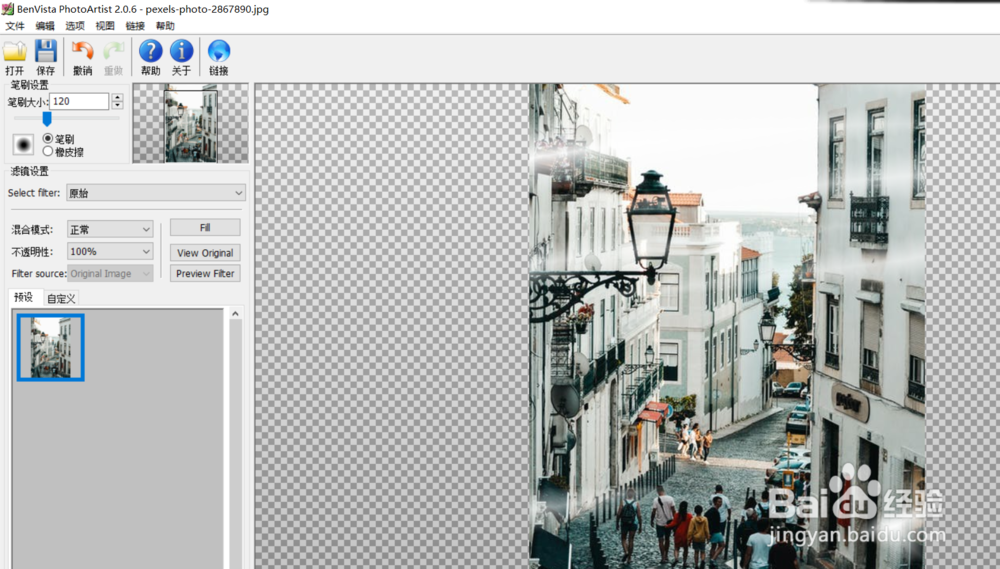This screenshot has height=569, width=1000.
Task: Switch to the Presets (预设) tab
Action: pyautogui.click(x=24, y=297)
